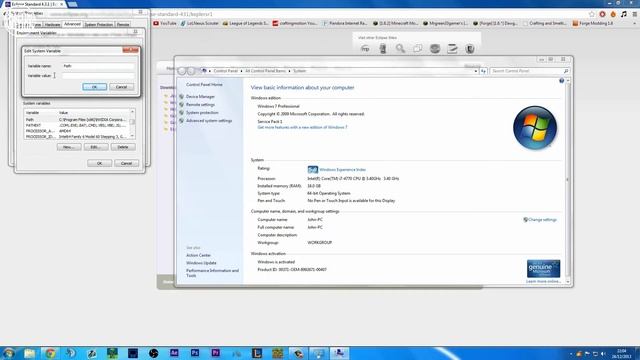Select the PROCESSOR_A... variable row
This screenshot has height=360, width=640.
(x=76, y=131)
